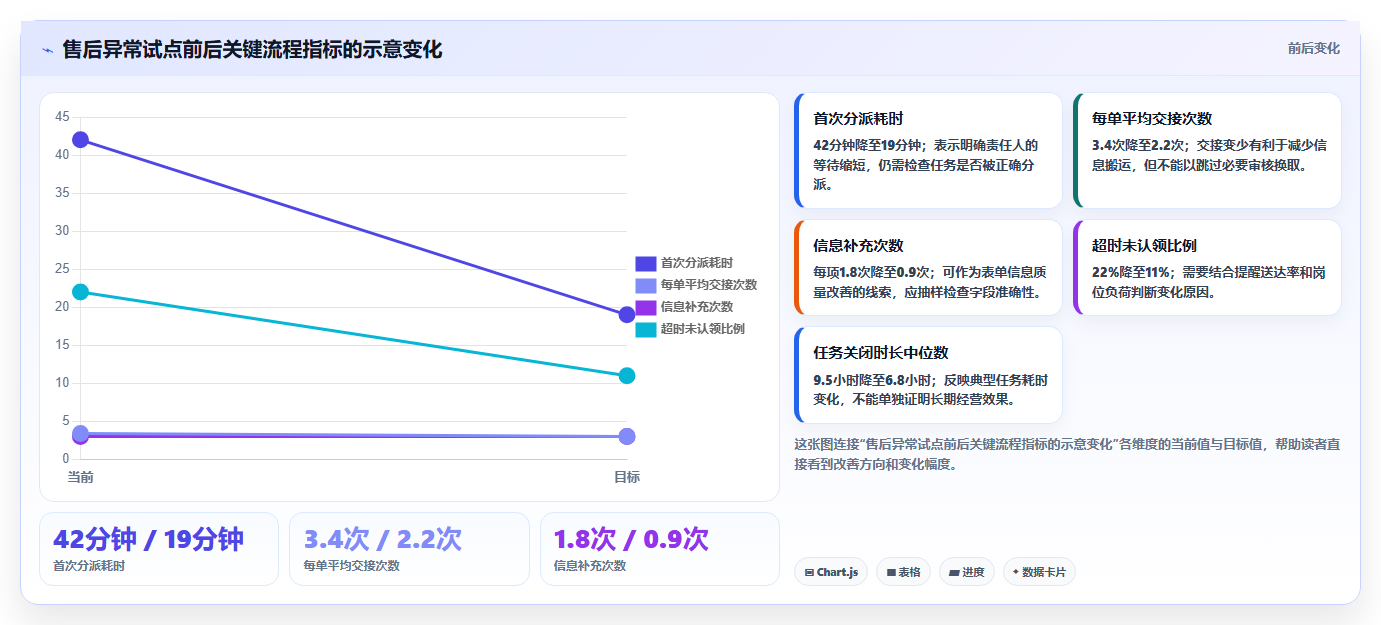Viewport: 1381px width, 625px height.
Task: Open the 超时未认领比例 info card
Action: (x=1207, y=268)
